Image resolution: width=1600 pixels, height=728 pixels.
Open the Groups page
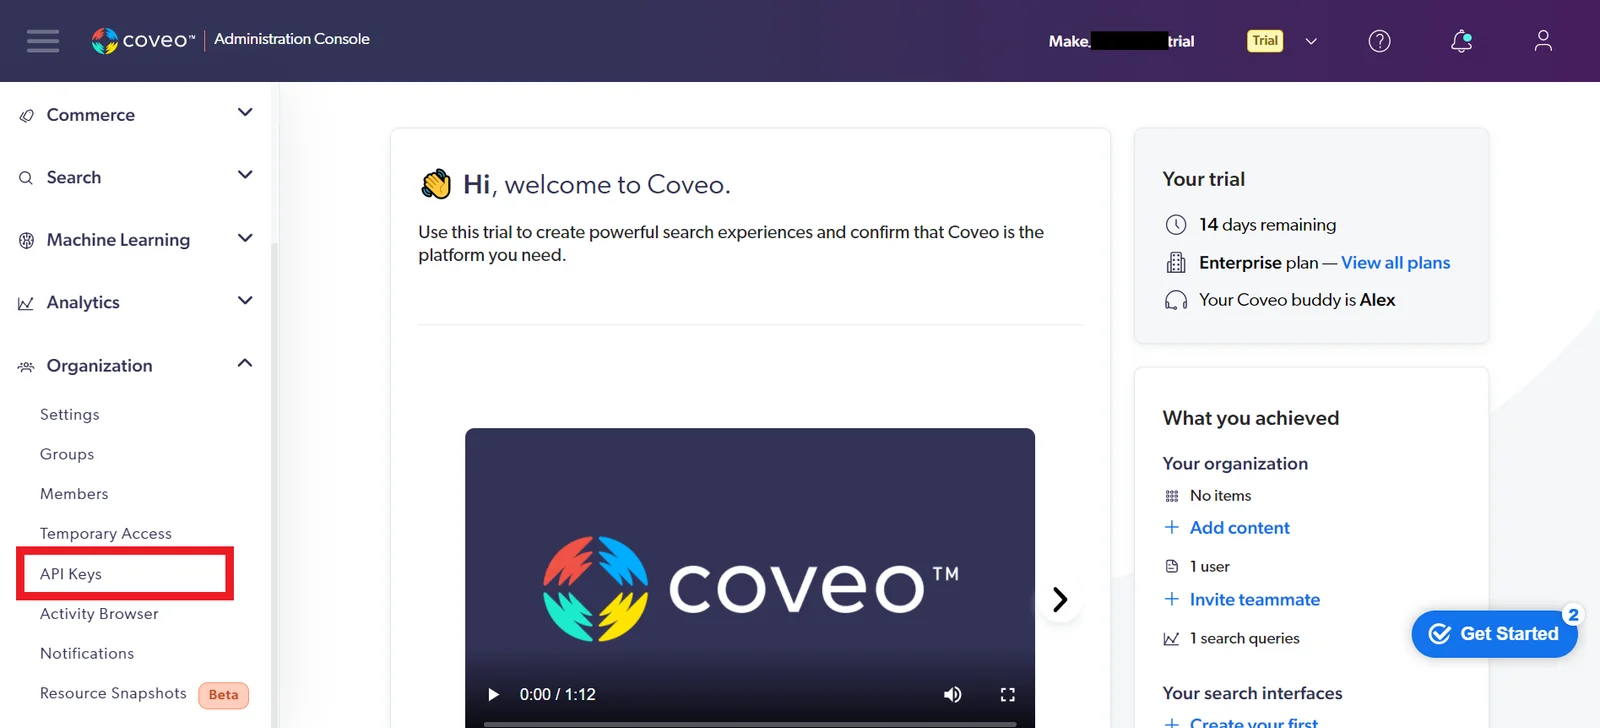[67, 454]
